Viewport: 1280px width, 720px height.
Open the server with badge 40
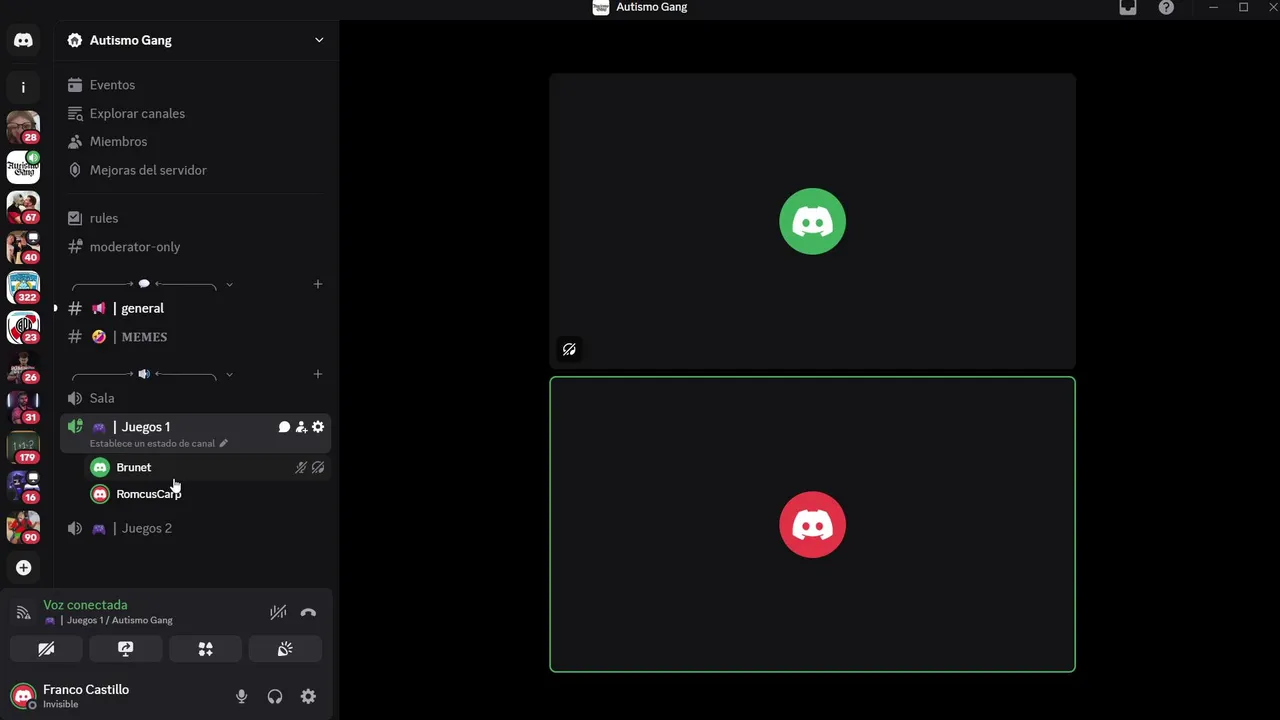click(x=23, y=247)
